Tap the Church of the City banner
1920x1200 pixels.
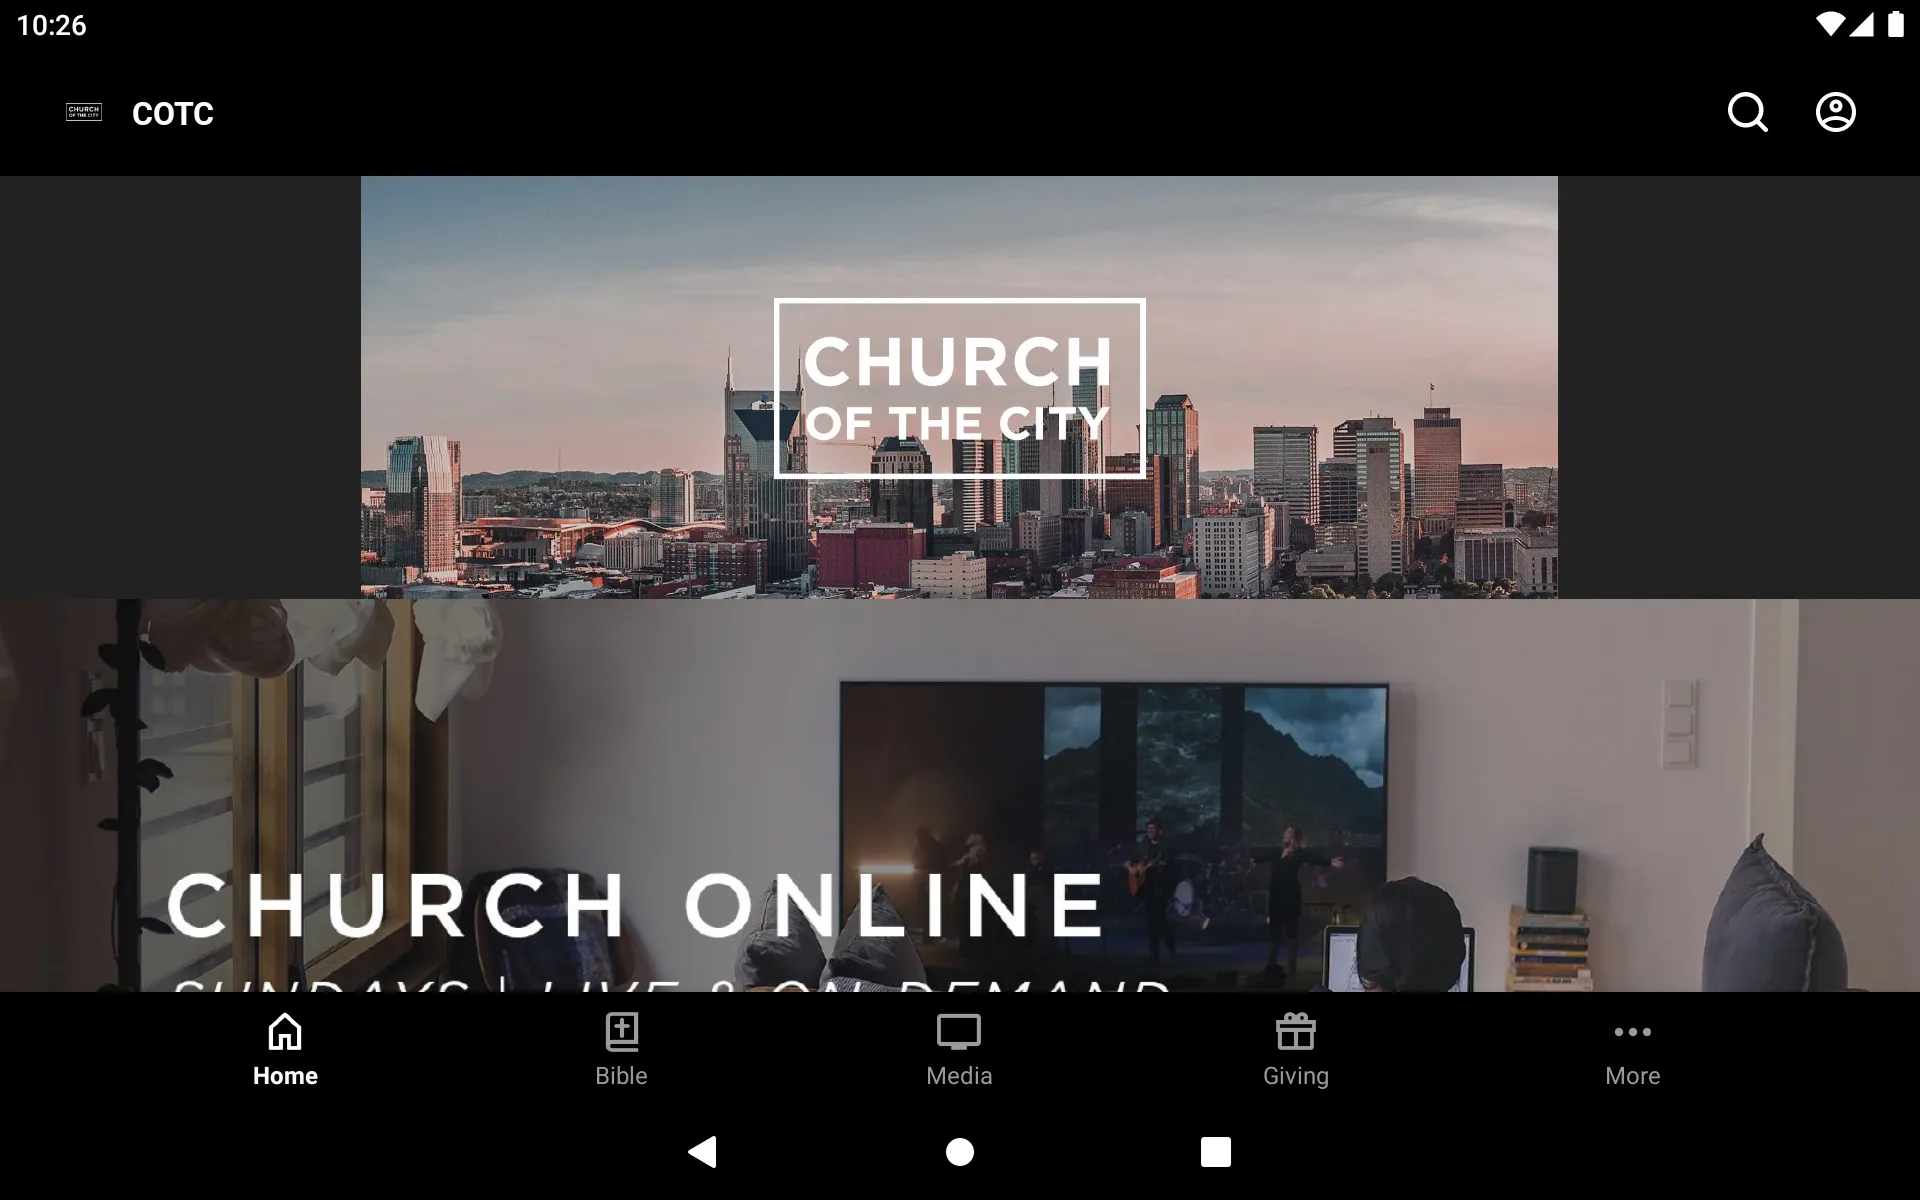[959, 387]
